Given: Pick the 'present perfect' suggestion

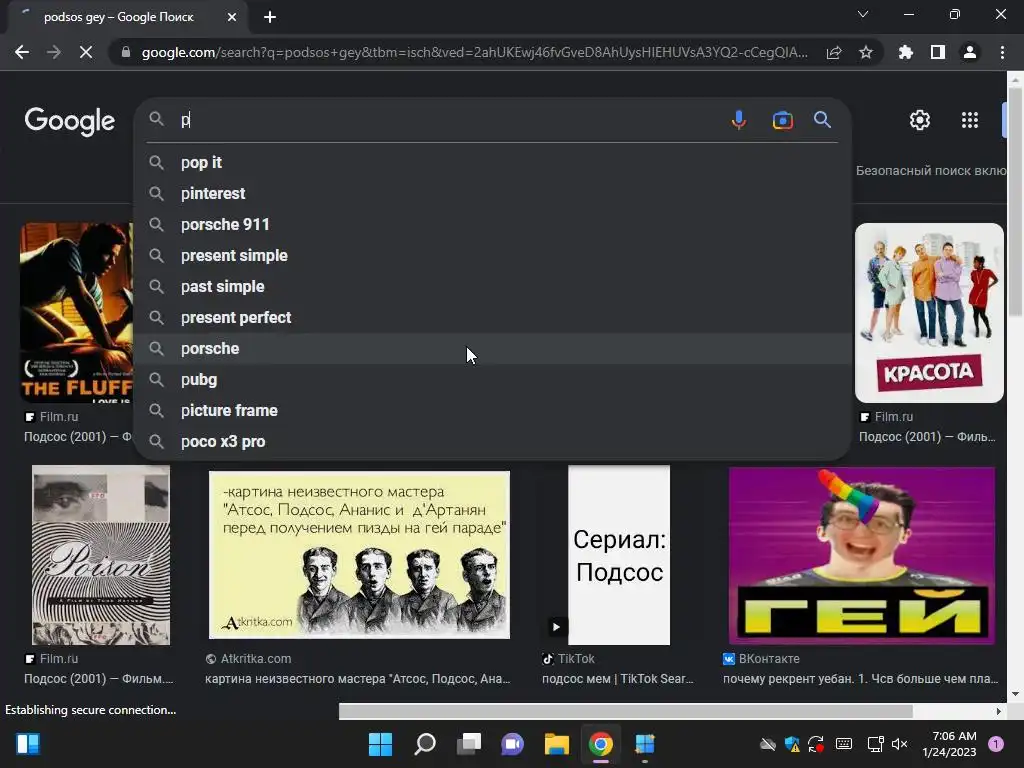Looking at the screenshot, I should coord(492,317).
